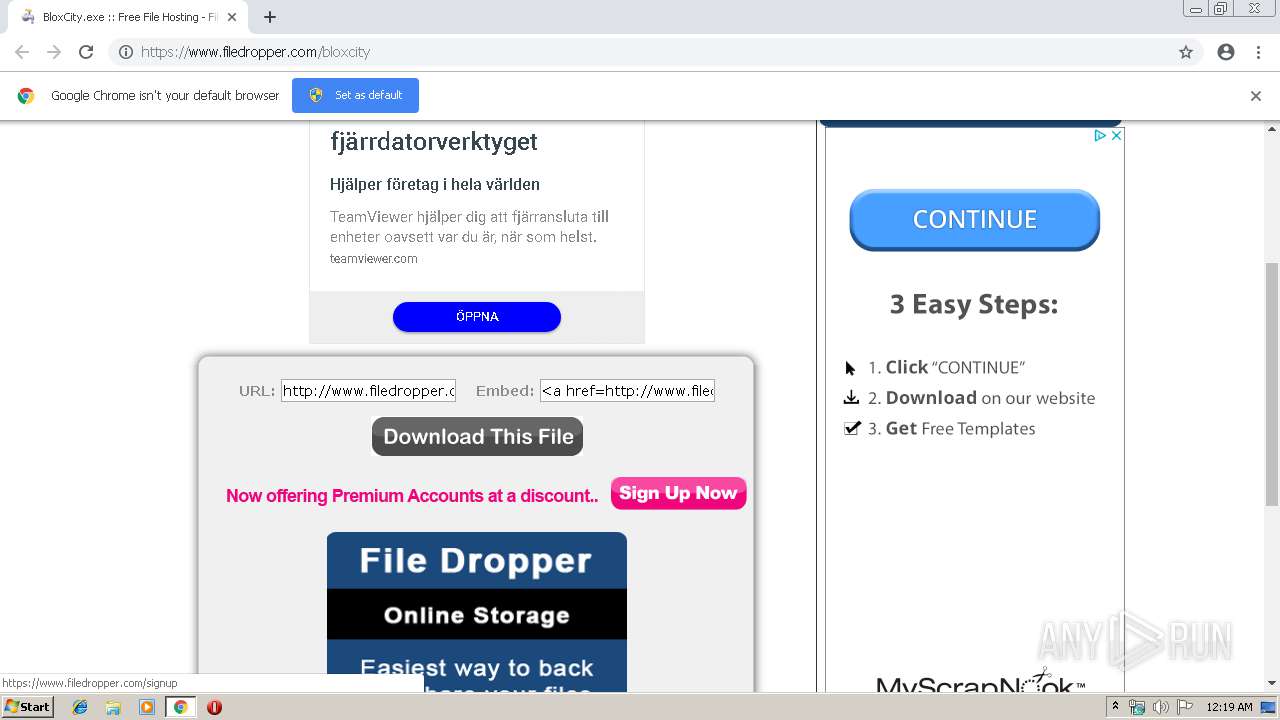Click Show desktop button in taskbar corner
The image size is (1280, 720).
click(x=1270, y=707)
